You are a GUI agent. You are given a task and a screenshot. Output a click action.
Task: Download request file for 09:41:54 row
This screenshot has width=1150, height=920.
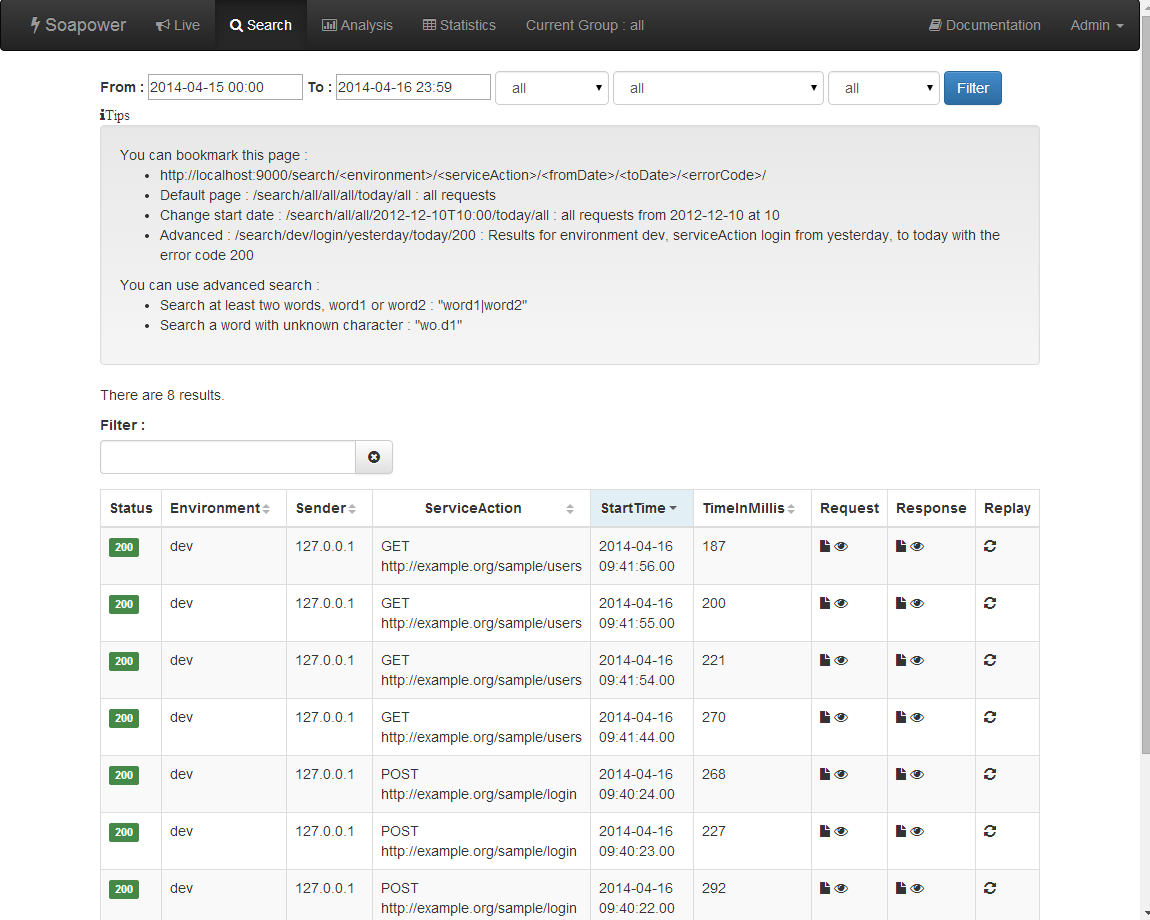coord(824,660)
